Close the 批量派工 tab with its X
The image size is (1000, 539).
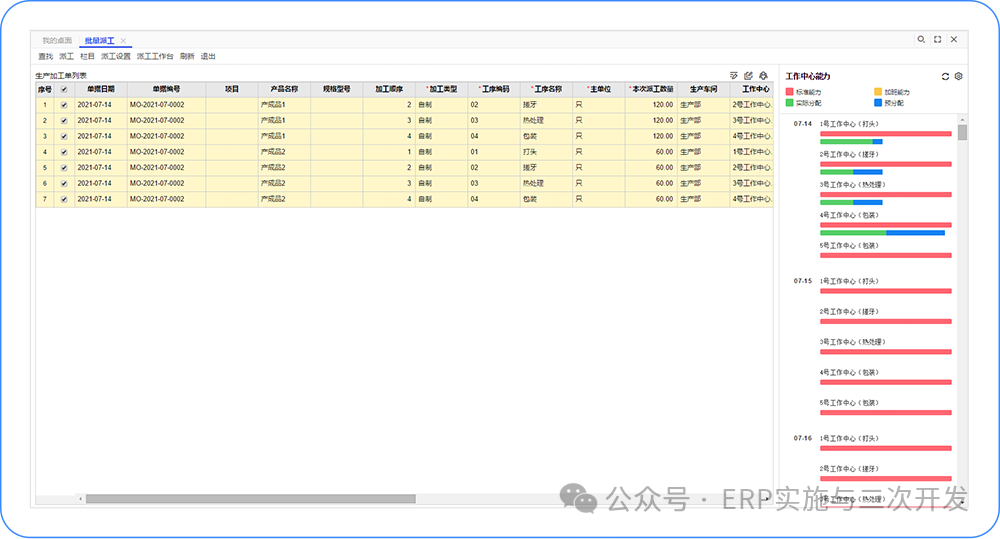123,40
